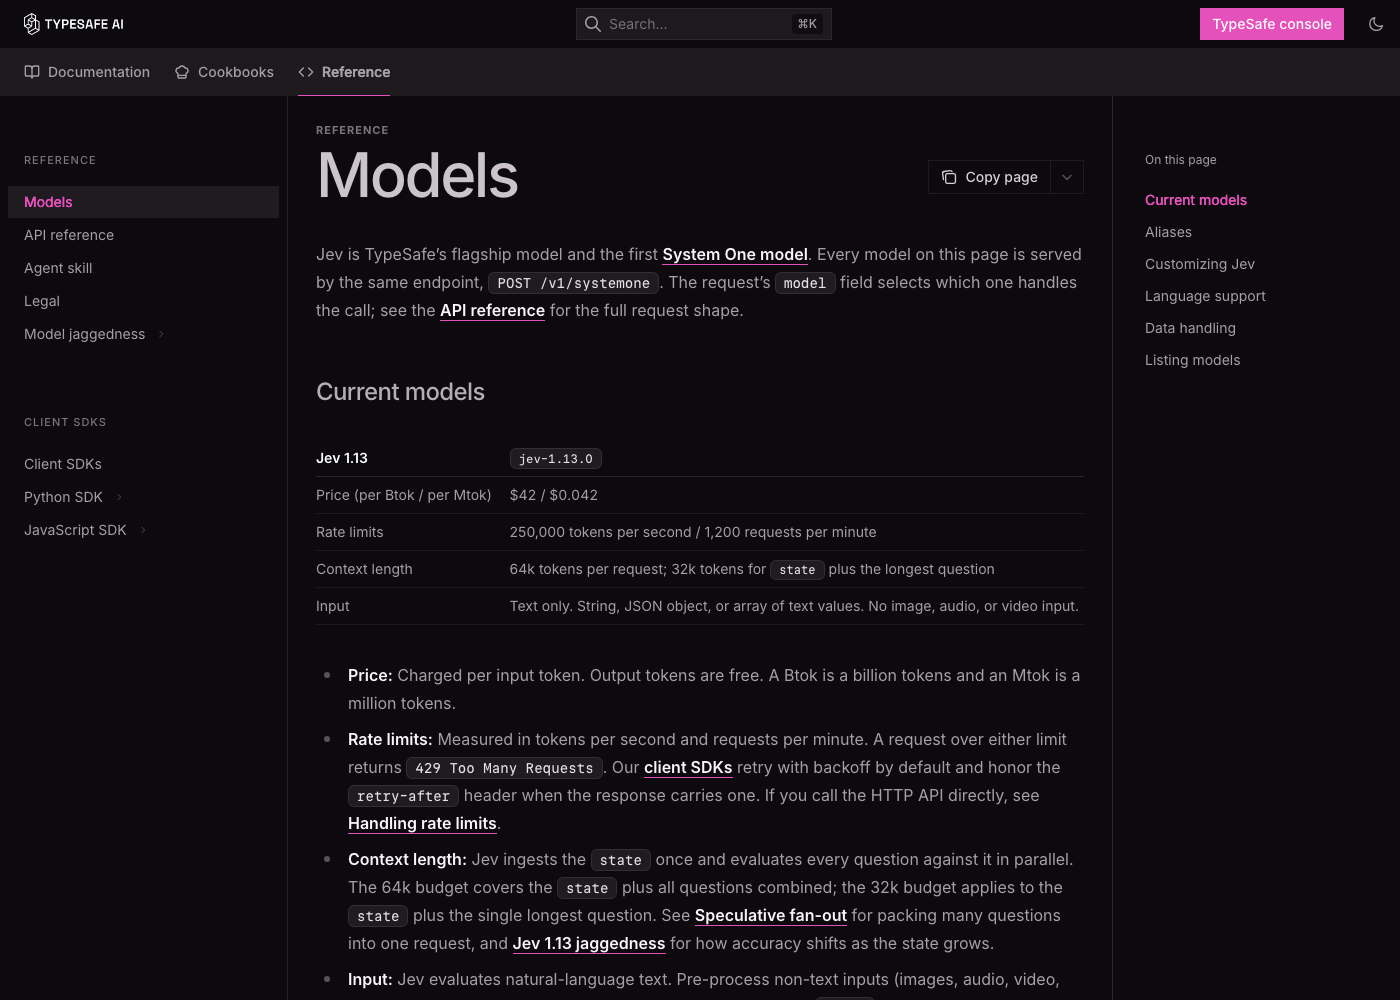The image size is (1400, 1000).
Task: Jump to Data handling section
Action: (x=1190, y=328)
